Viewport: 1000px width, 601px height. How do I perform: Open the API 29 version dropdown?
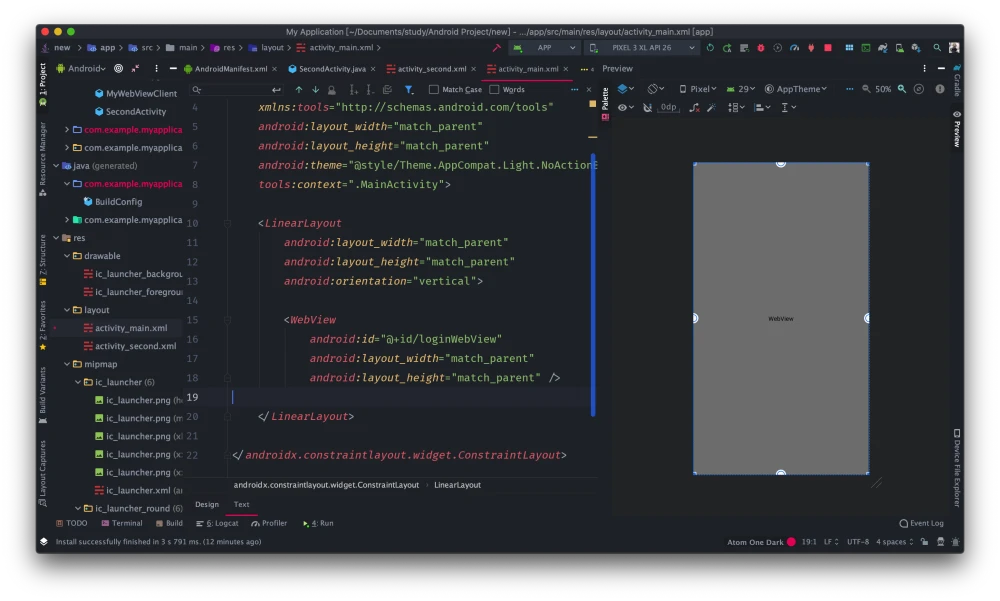[741, 89]
